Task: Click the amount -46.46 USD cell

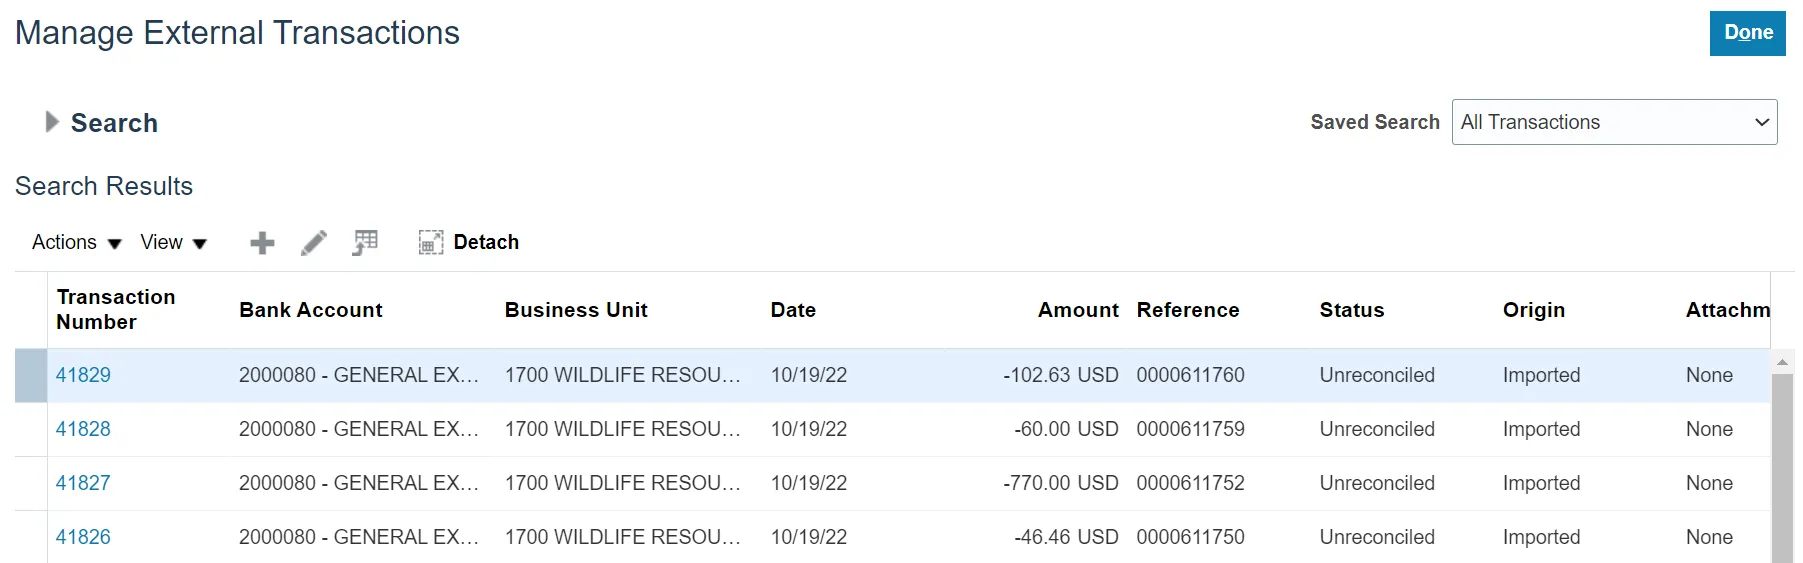Action: point(1066,537)
